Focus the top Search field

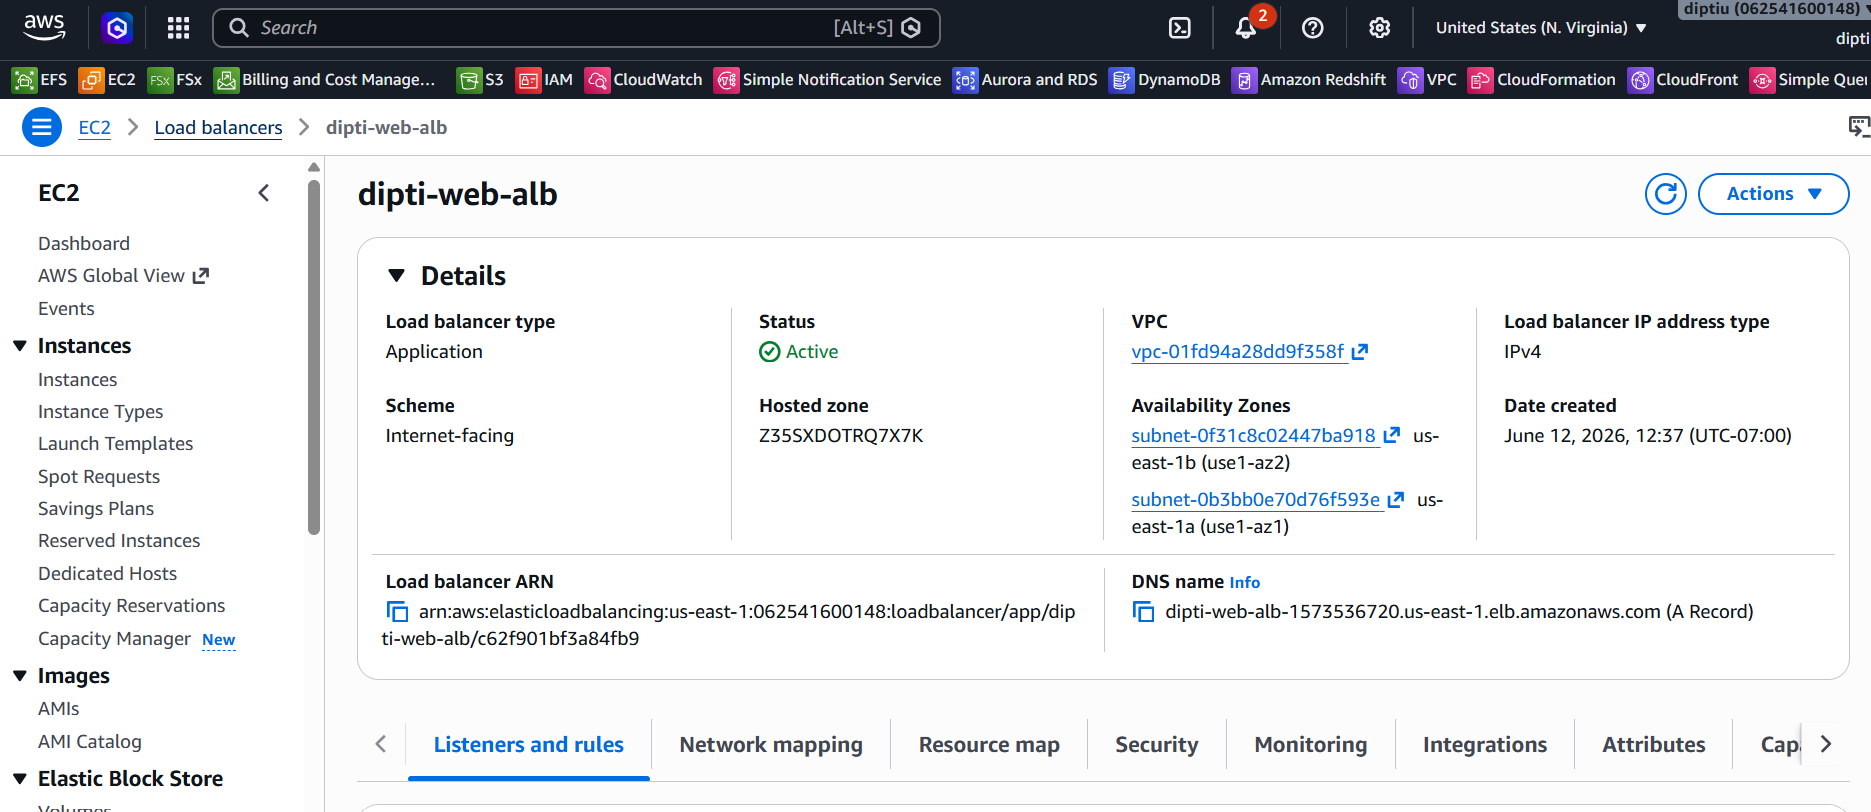576,28
